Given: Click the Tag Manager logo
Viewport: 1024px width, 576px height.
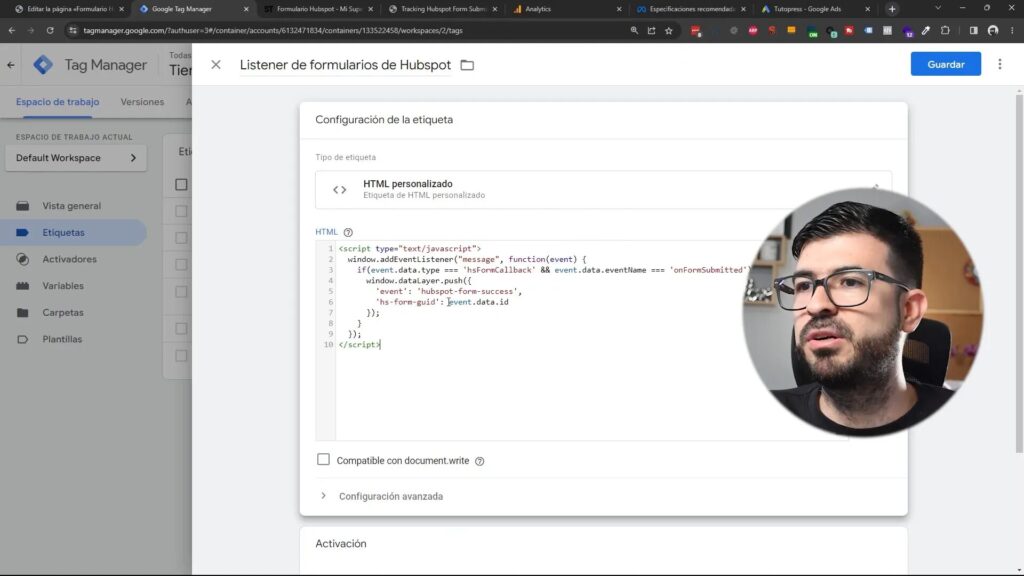Looking at the screenshot, I should click(43, 65).
